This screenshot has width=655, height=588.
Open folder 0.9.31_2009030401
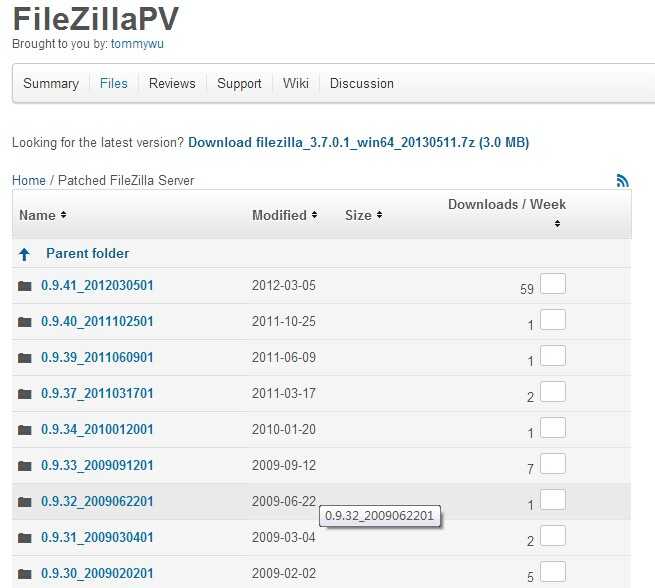click(97, 537)
